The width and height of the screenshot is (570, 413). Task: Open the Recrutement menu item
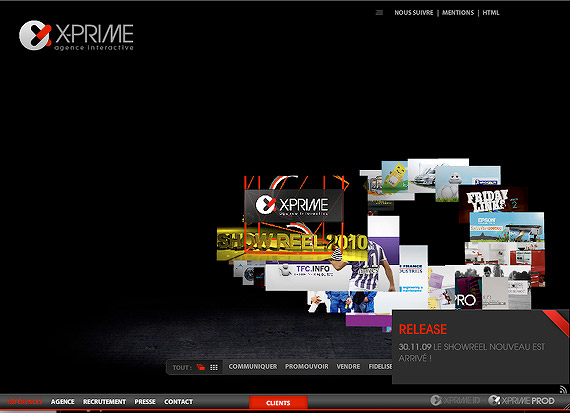pyautogui.click(x=104, y=402)
